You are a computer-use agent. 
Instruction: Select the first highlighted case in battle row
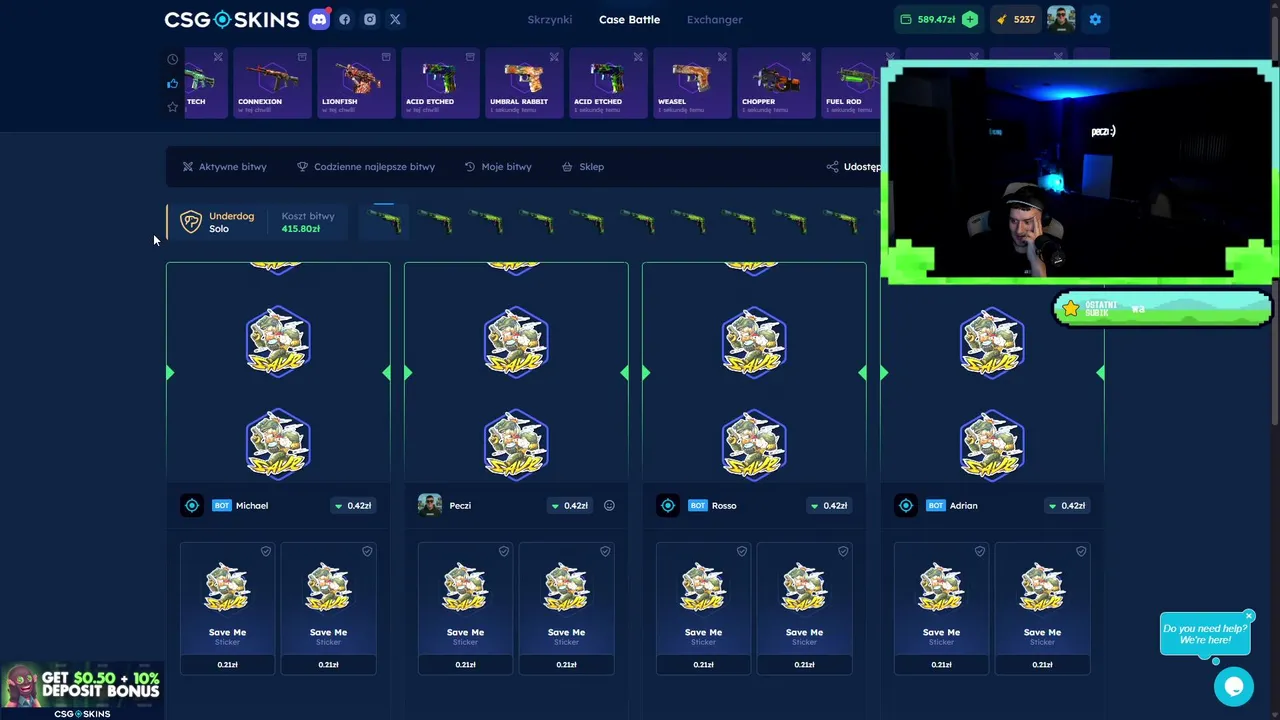pyautogui.click(x=384, y=221)
